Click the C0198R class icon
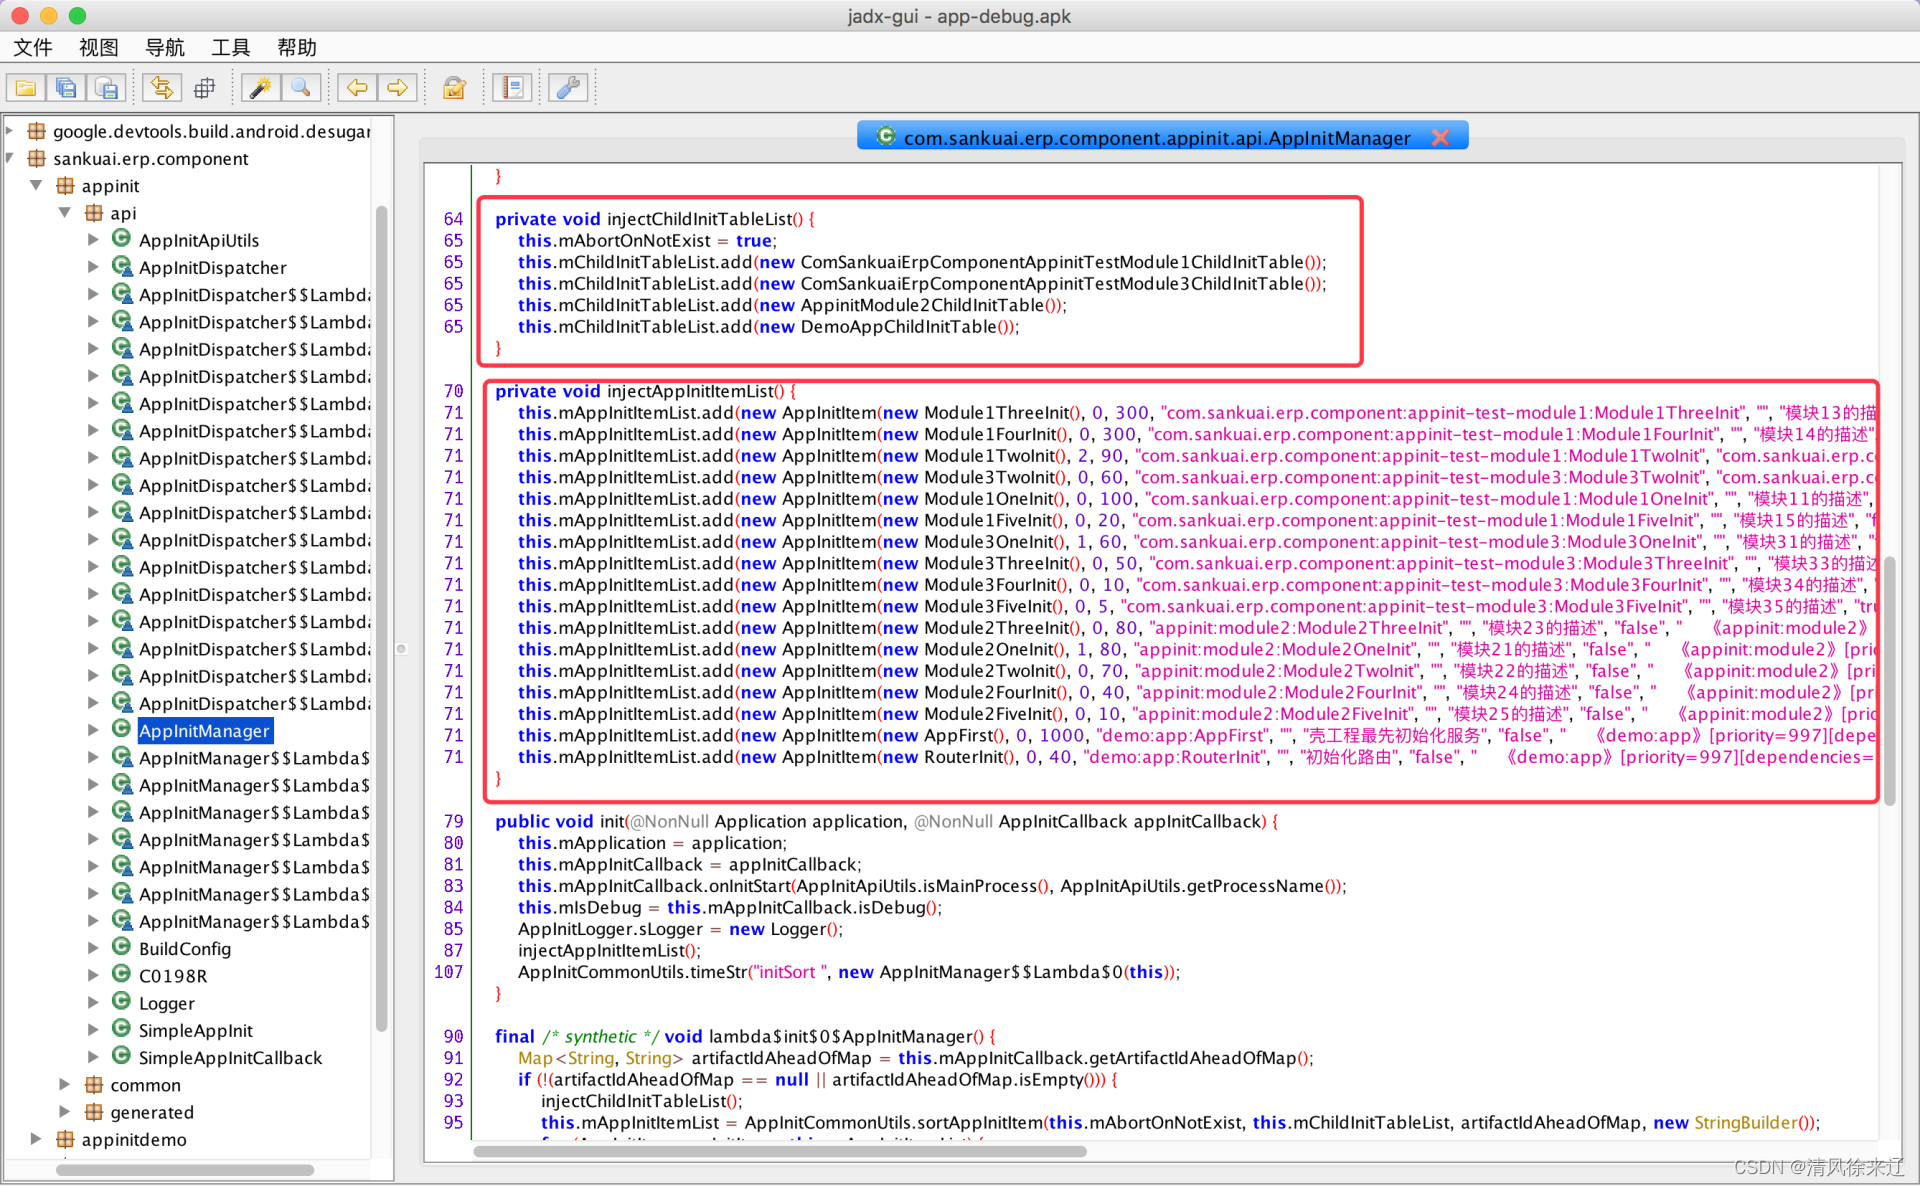Screen dimensions: 1920x1186 coord(121,974)
